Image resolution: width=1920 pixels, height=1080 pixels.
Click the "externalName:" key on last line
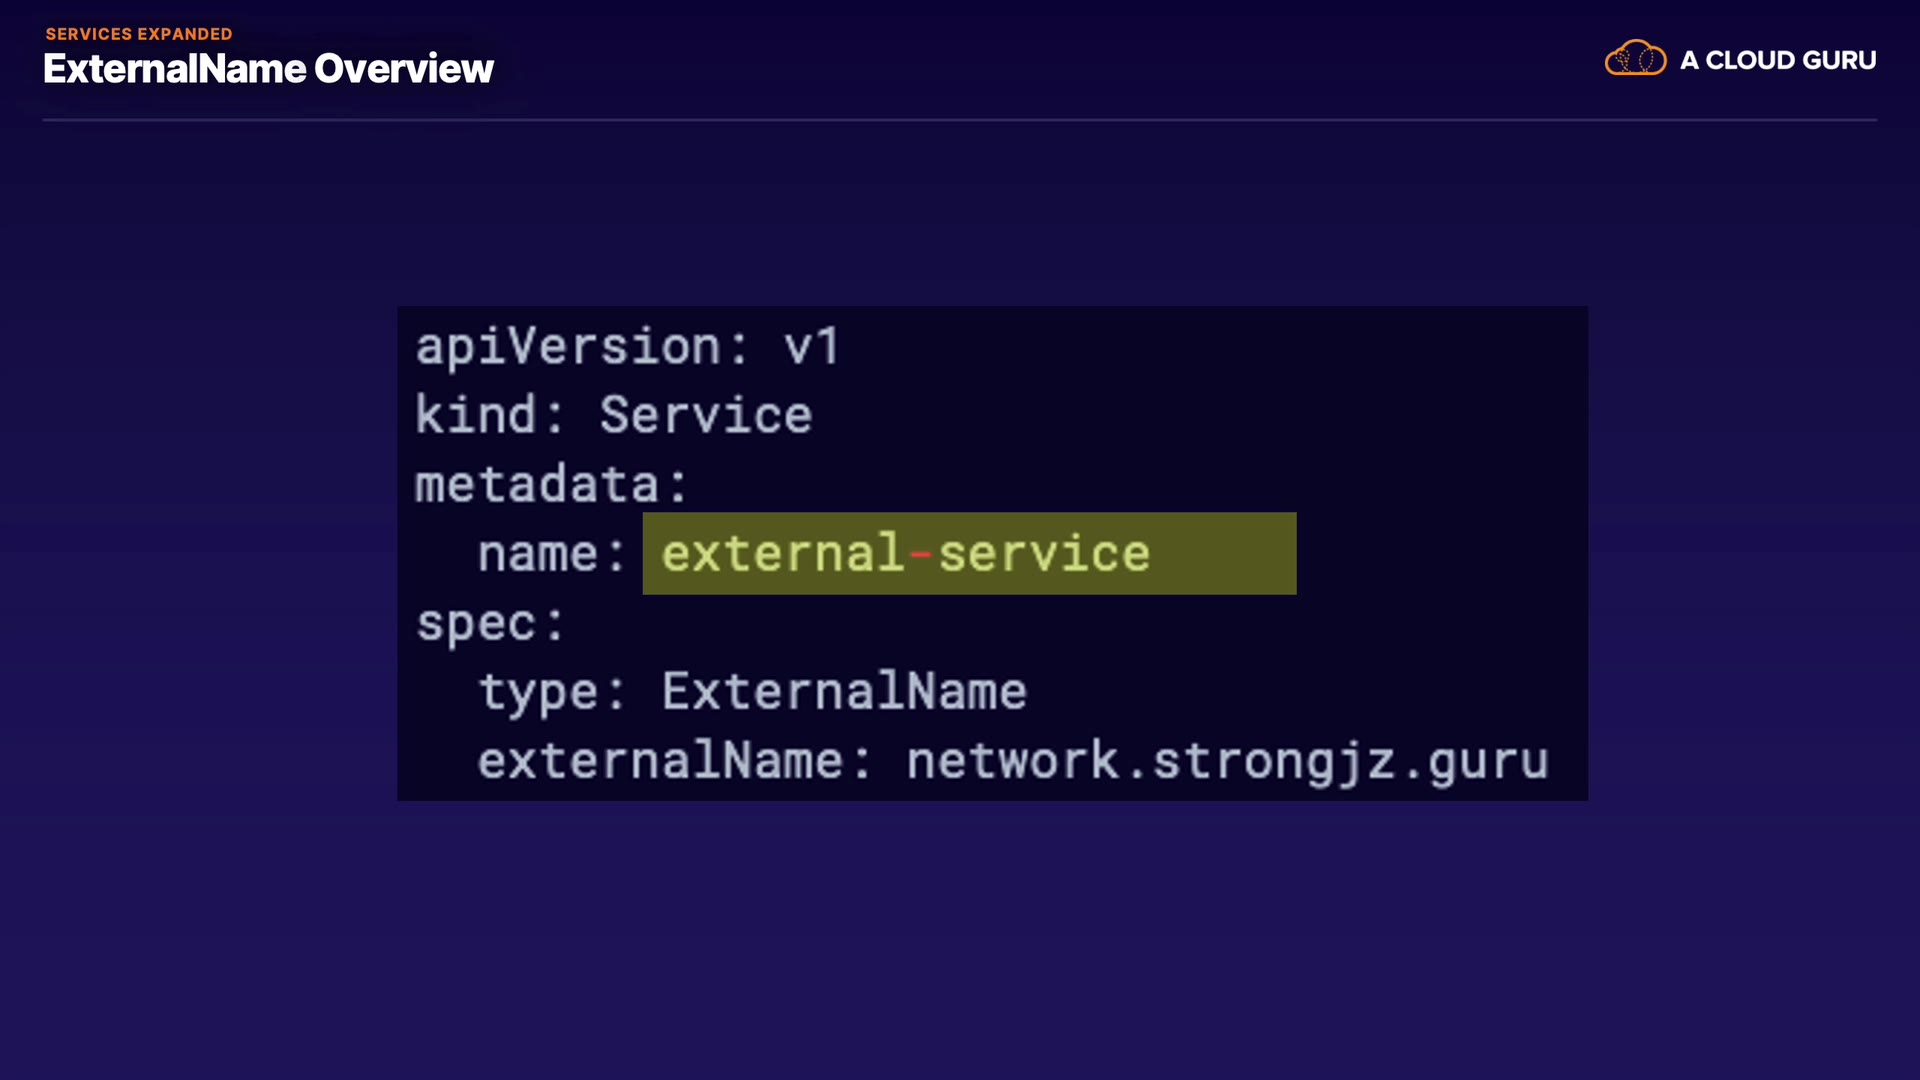tap(675, 761)
